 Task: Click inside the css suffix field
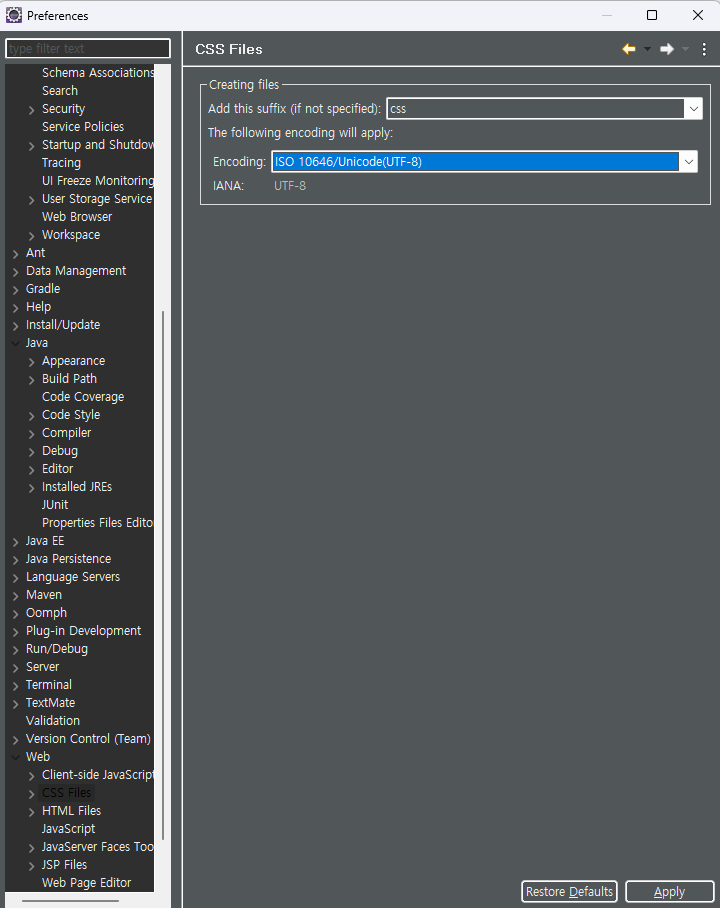[x=535, y=109]
